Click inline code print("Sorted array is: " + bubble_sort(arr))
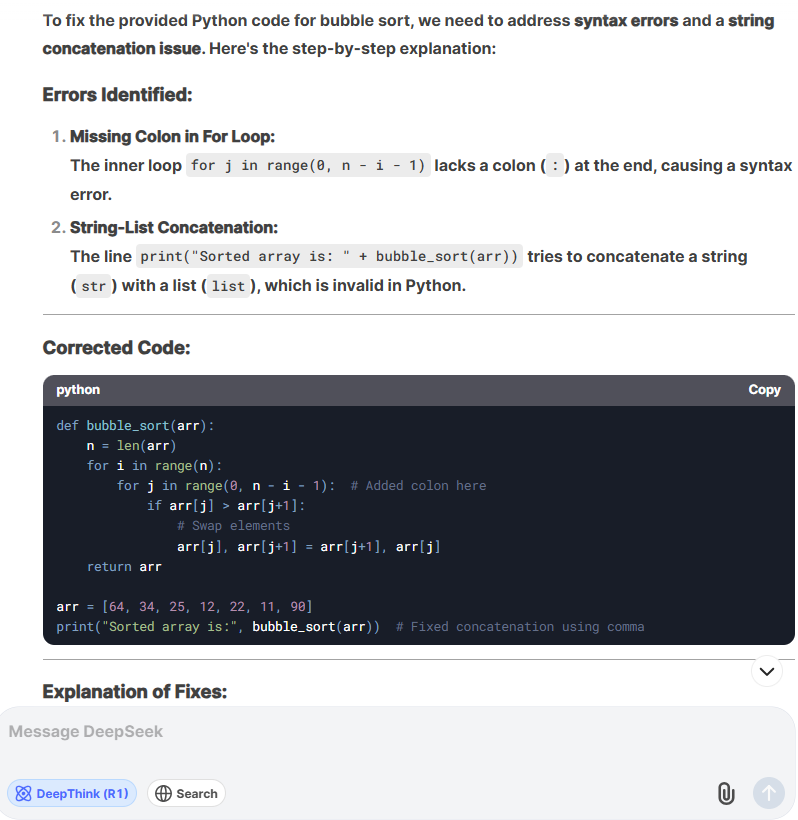Image resolution: width=798 pixels, height=820 pixels. [x=329, y=256]
